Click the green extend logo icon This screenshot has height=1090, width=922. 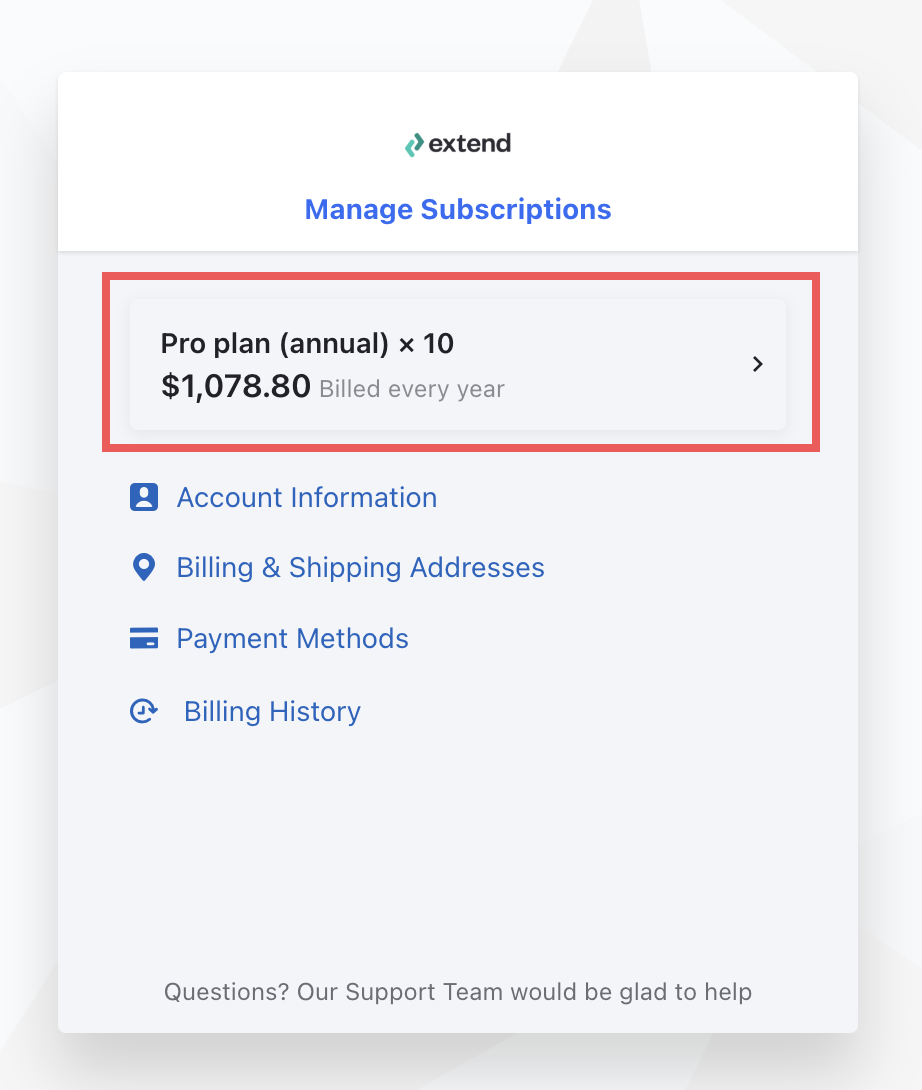(x=414, y=145)
